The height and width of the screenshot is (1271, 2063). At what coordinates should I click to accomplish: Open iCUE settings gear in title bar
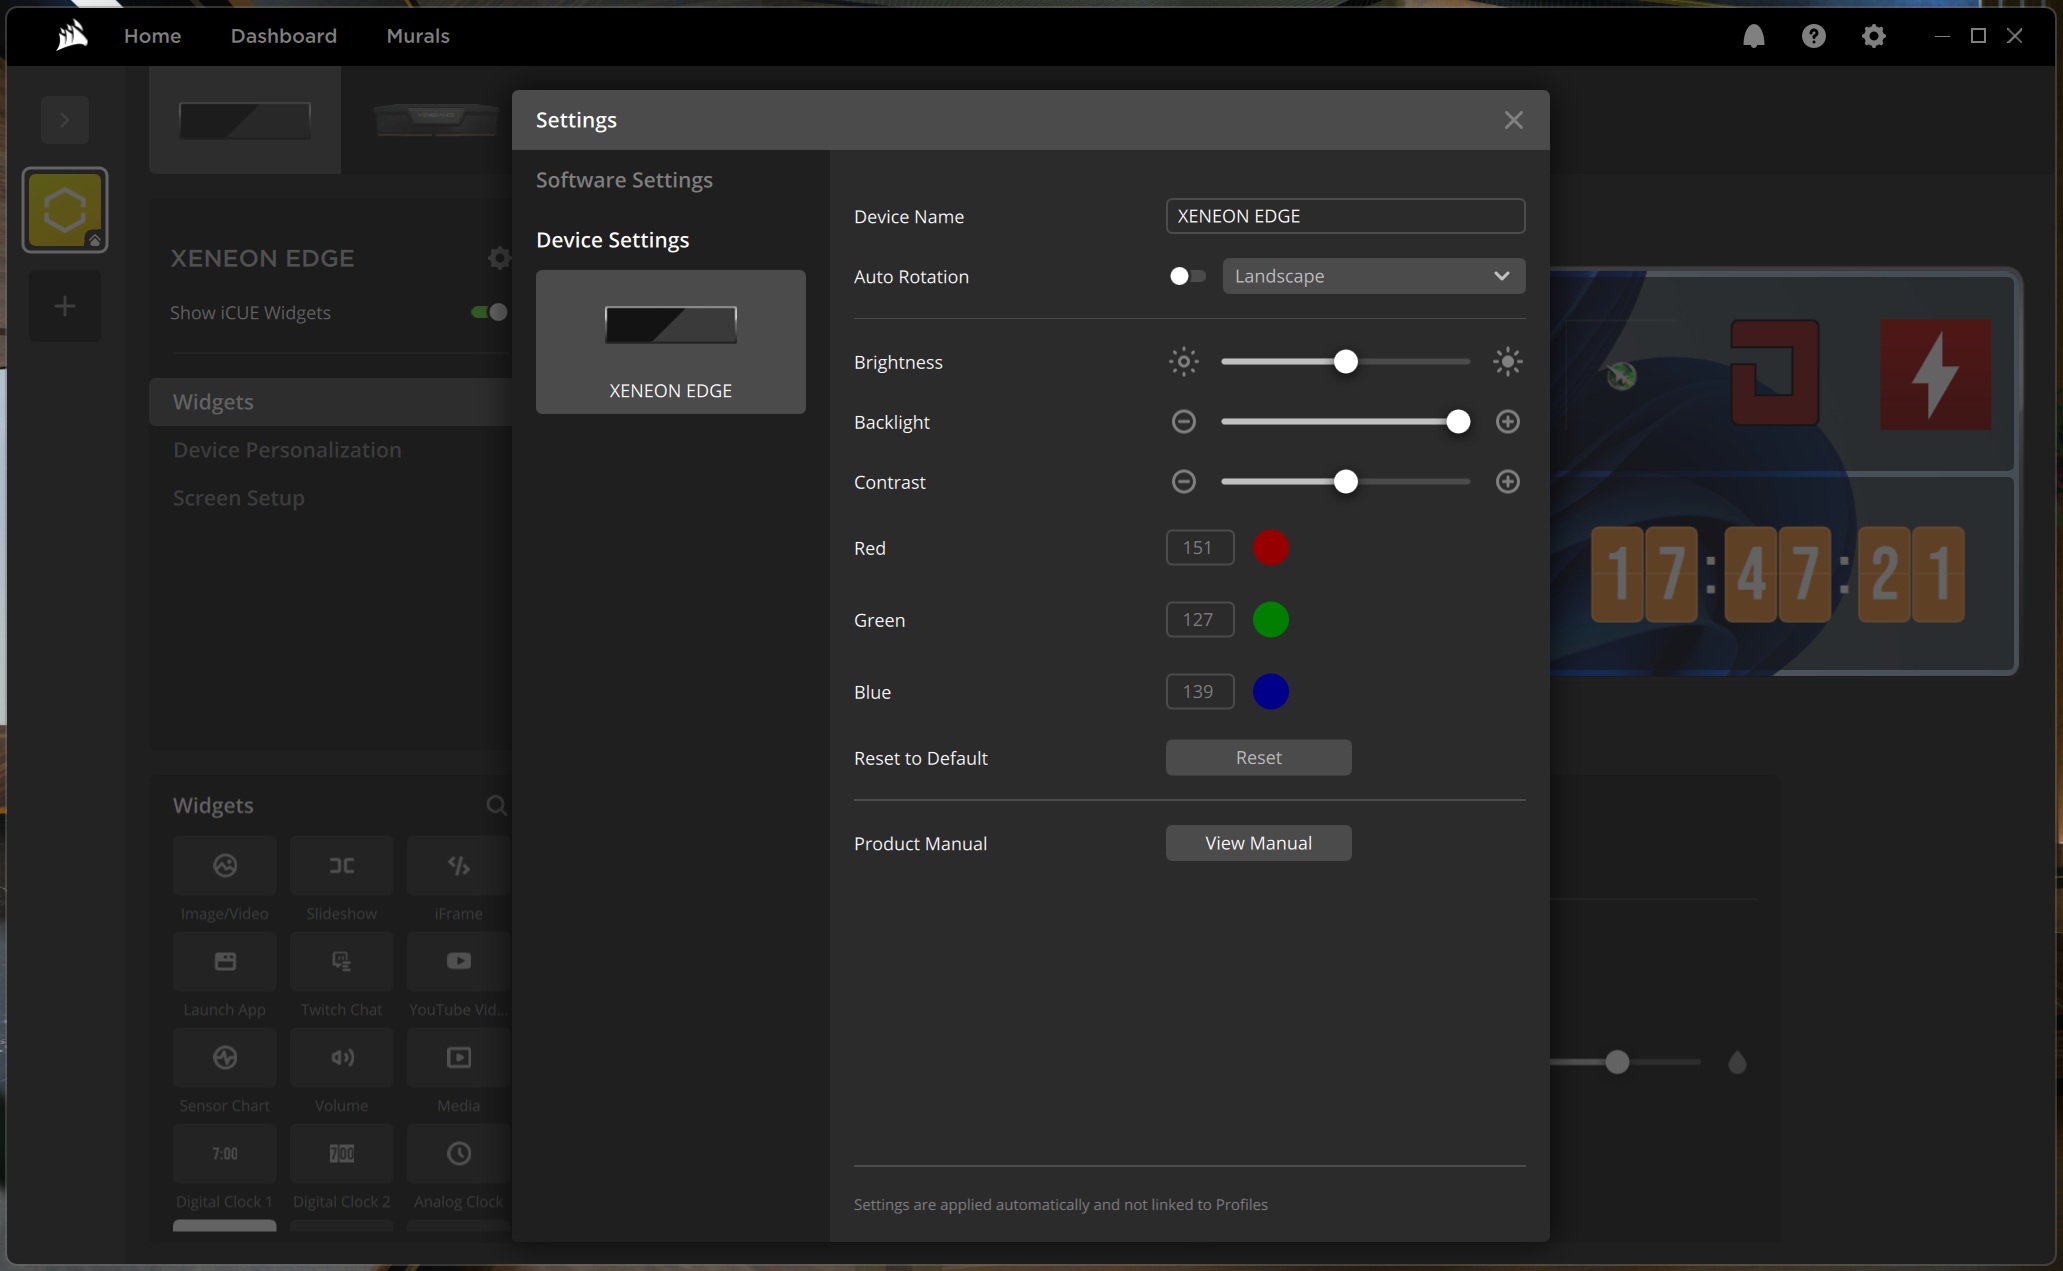(1873, 36)
